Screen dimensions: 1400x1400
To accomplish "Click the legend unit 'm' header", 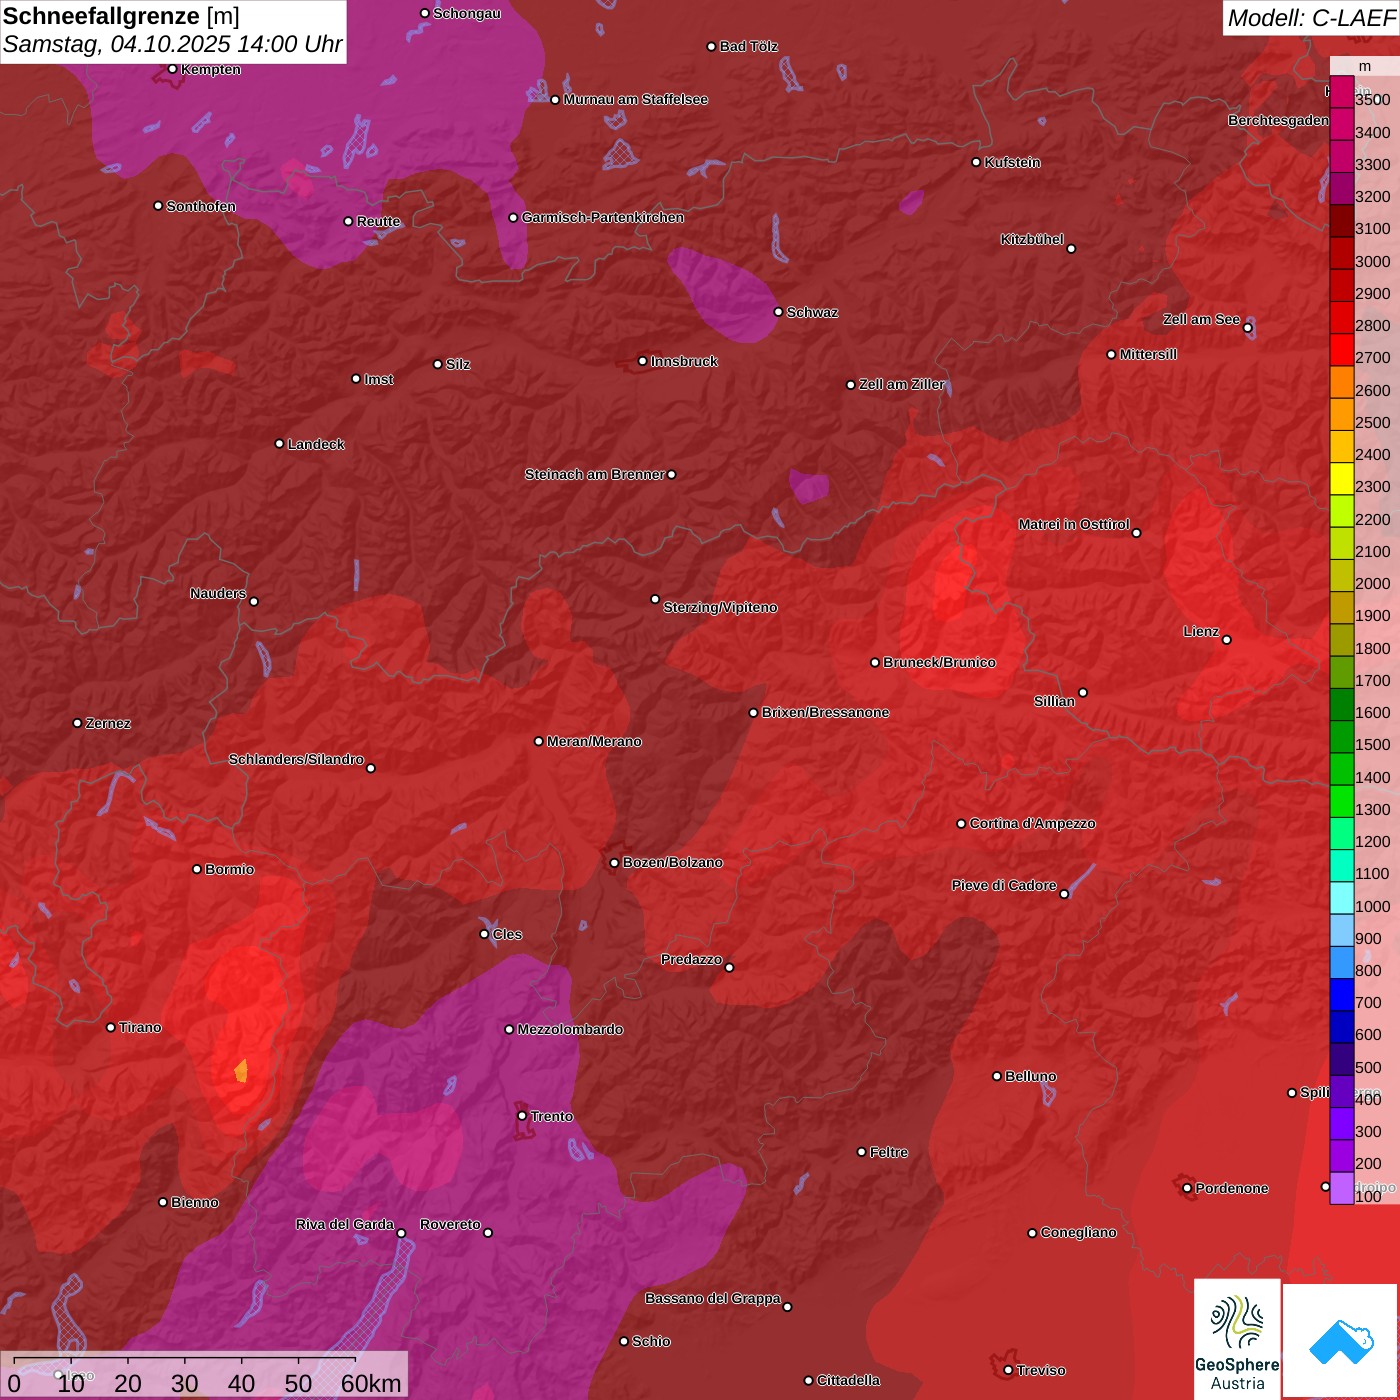I will (x=1365, y=66).
